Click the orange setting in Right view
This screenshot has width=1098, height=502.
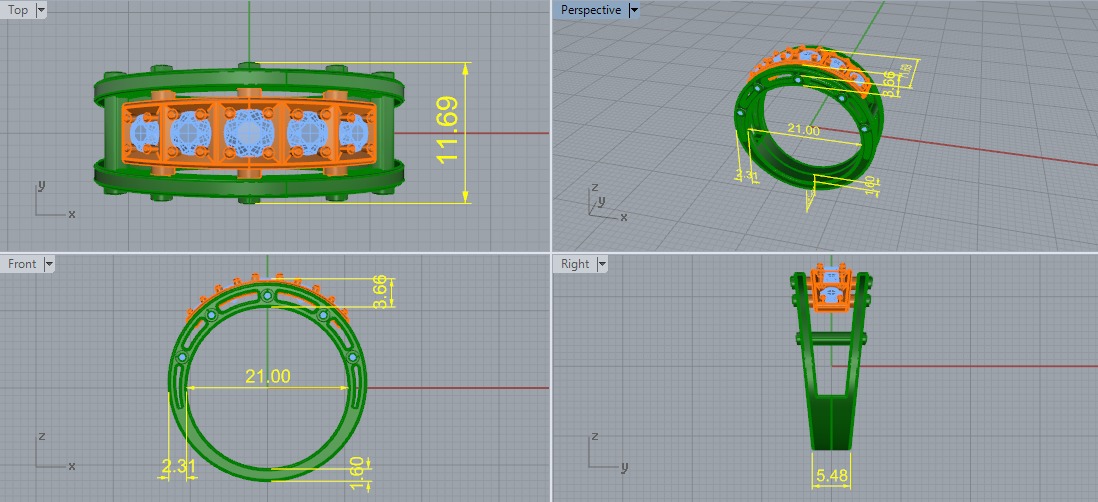click(831, 286)
